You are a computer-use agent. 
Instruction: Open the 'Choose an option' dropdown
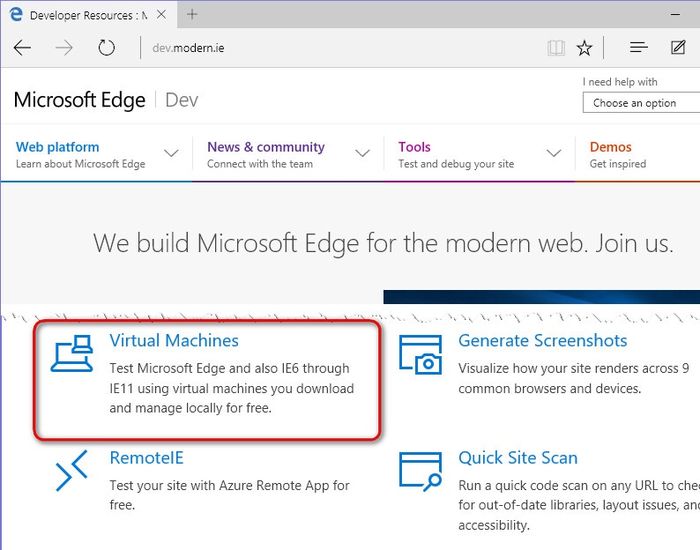point(640,103)
